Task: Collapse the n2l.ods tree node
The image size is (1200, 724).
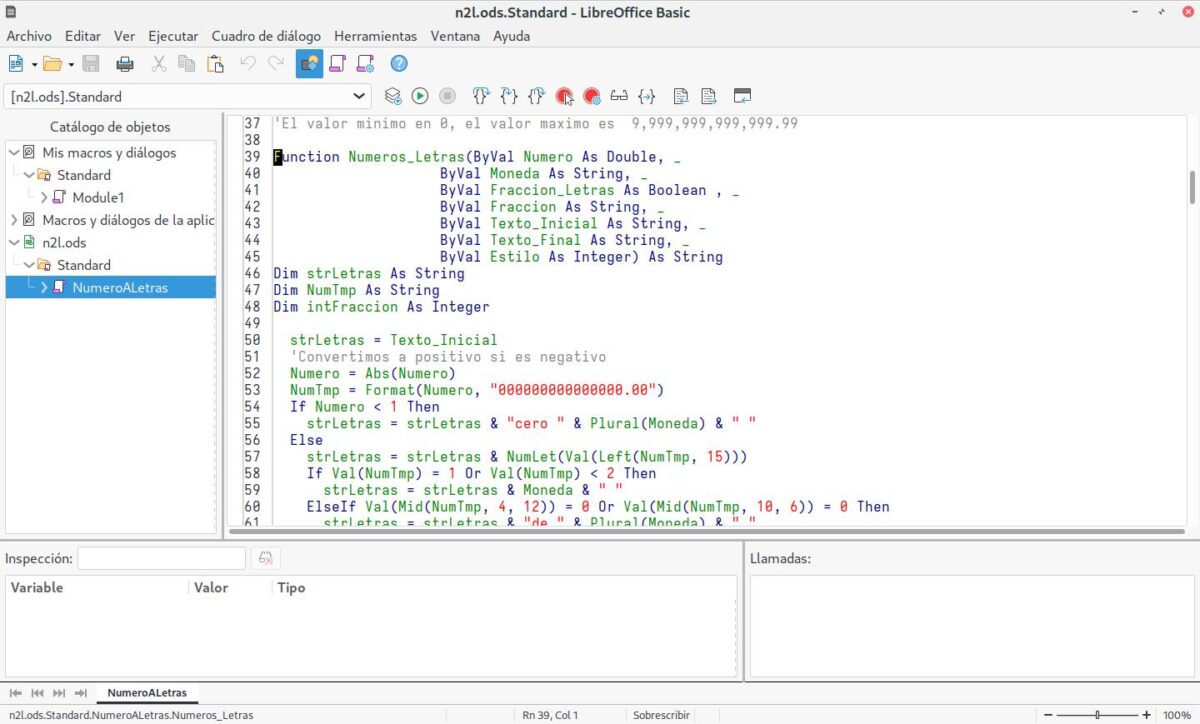Action: click(14, 243)
